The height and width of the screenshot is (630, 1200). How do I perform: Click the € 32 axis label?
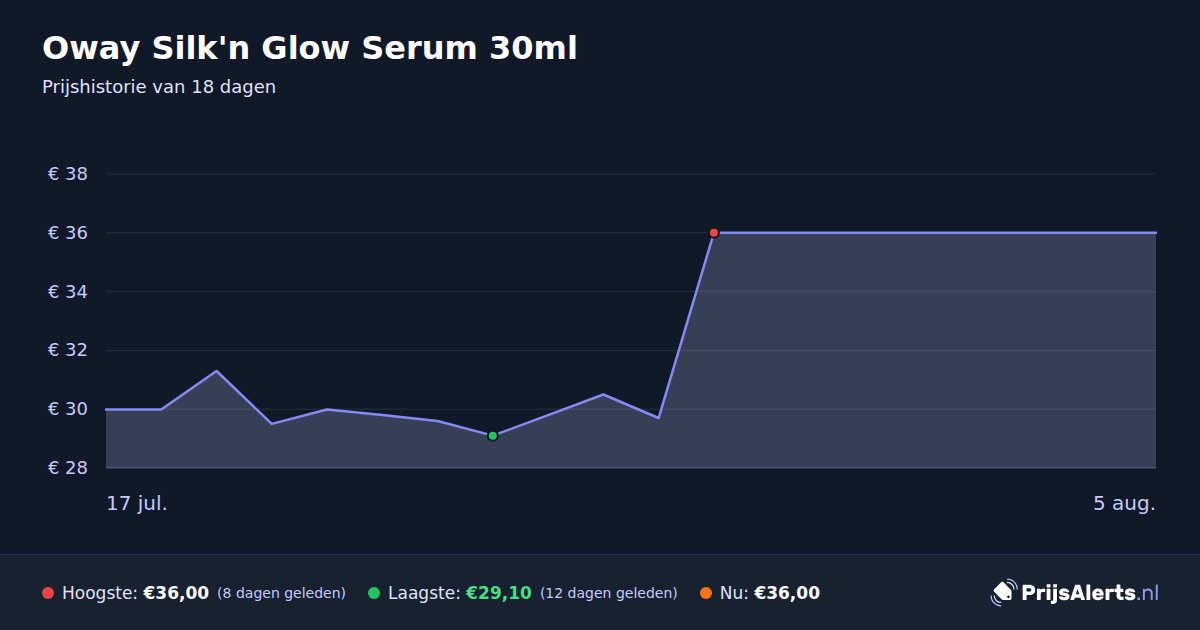[x=68, y=351]
